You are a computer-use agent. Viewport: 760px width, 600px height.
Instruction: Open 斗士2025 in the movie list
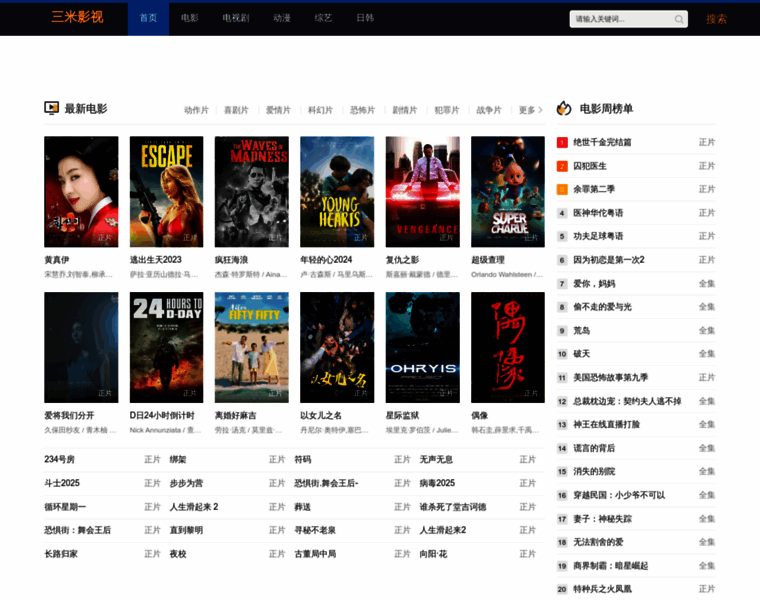point(62,483)
